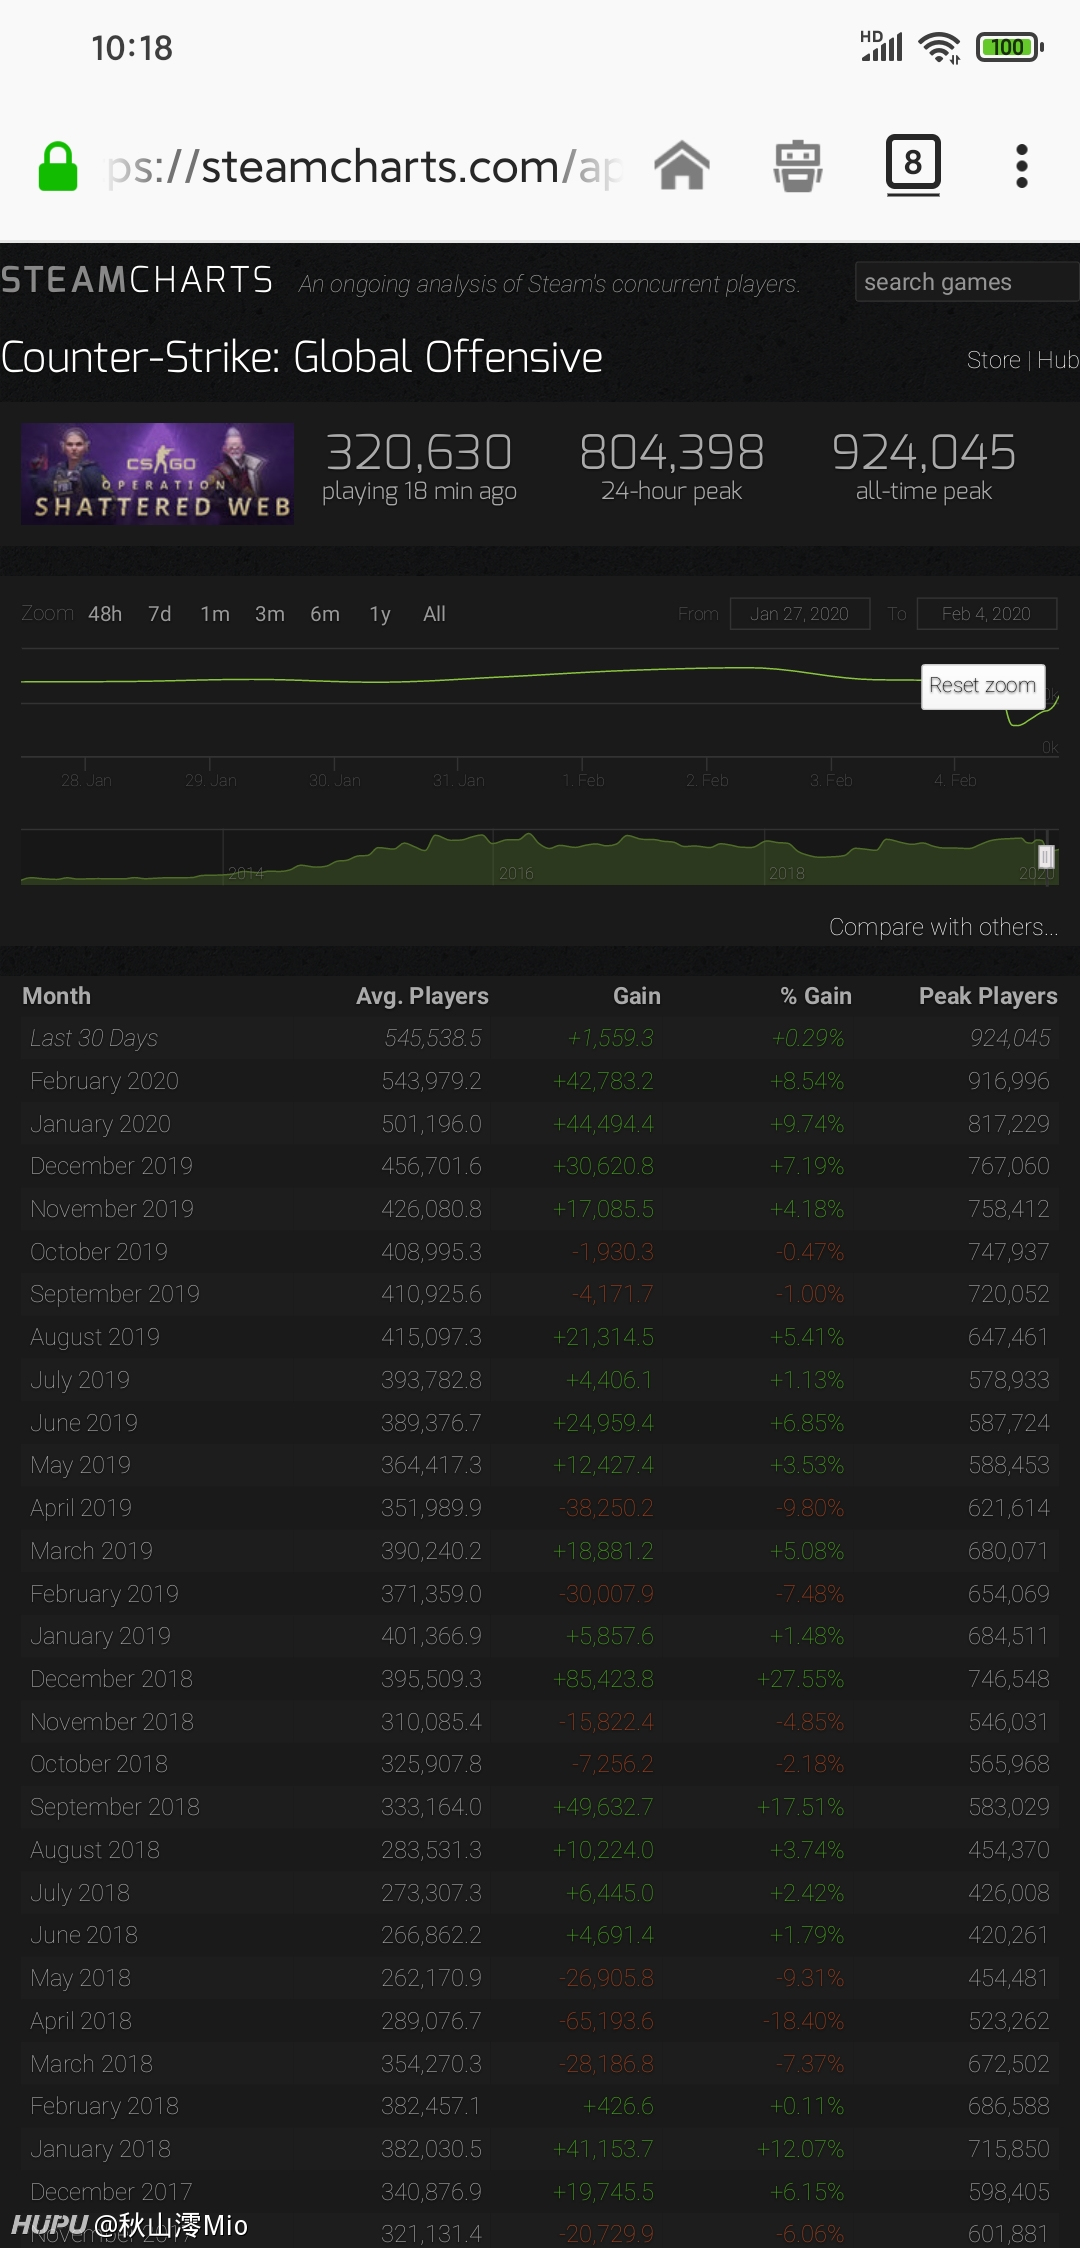The image size is (1080, 2248).
Task: Grab the navigator range handle at 2020
Action: 1046,857
